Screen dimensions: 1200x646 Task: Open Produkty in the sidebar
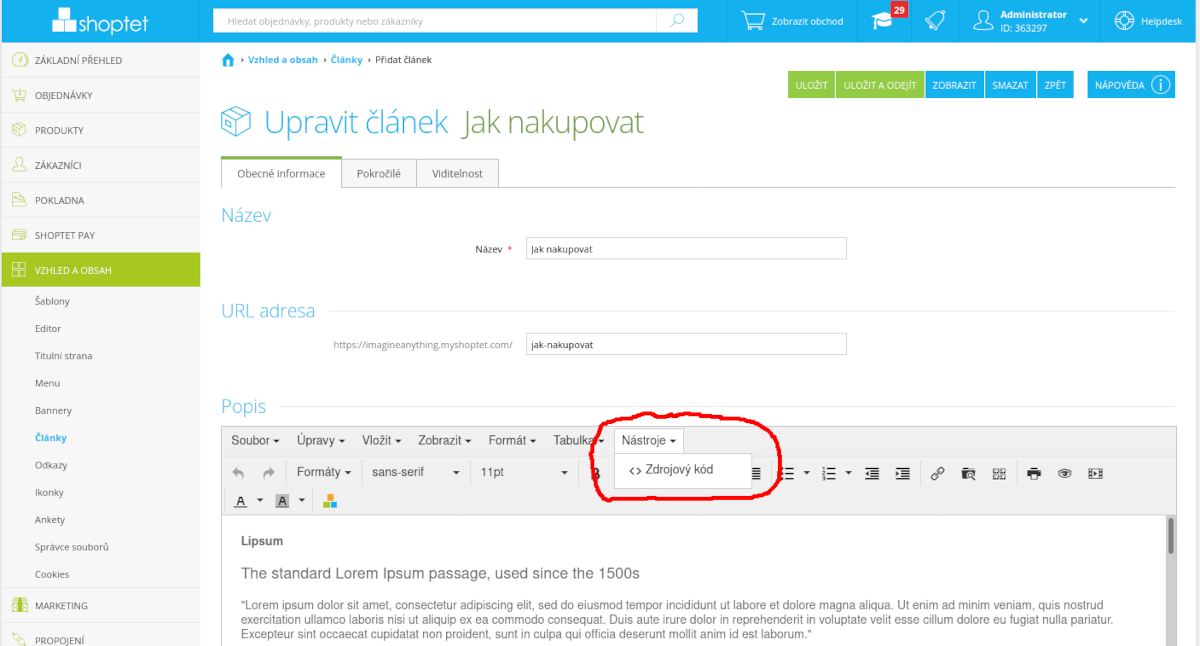100,130
